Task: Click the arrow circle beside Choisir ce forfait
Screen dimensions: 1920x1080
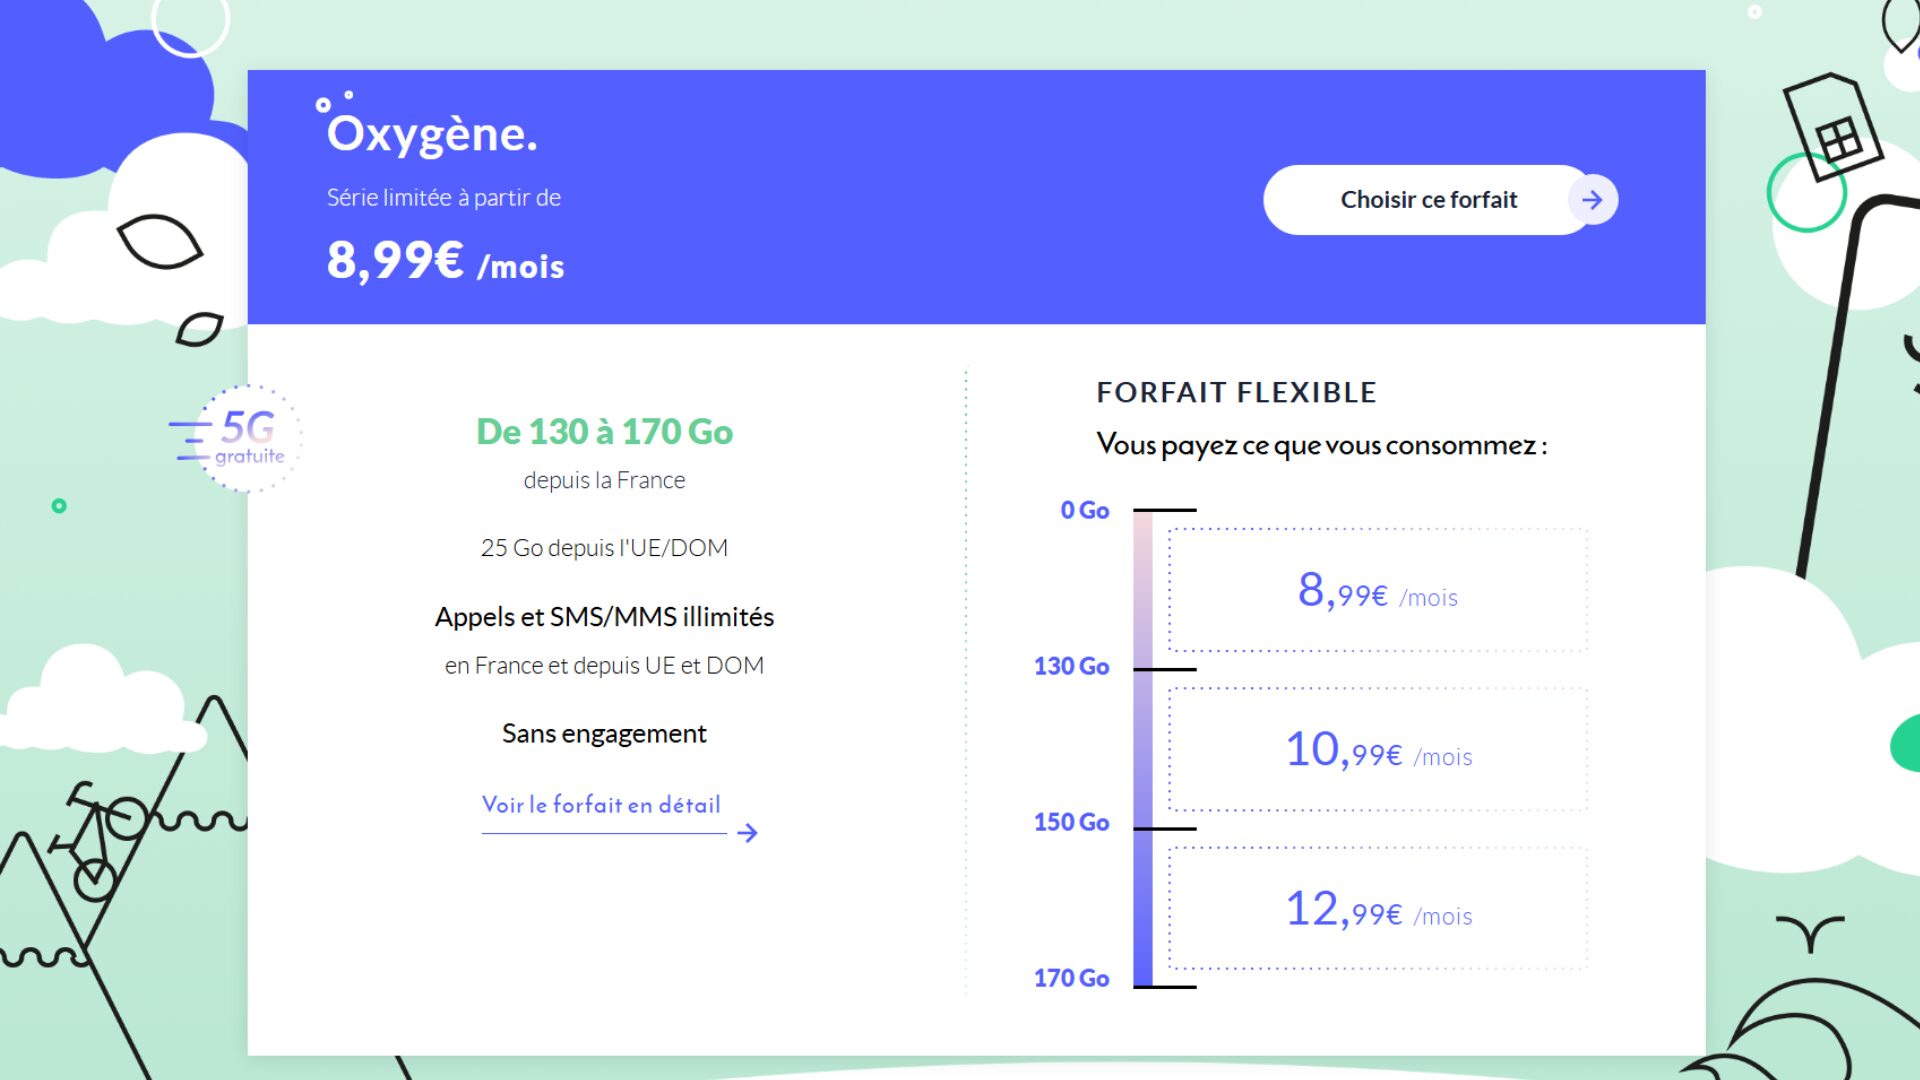Action: (1592, 200)
